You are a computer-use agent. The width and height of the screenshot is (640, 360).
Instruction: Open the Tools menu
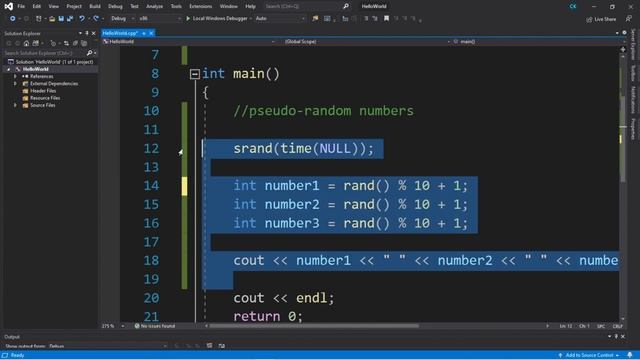176,7
